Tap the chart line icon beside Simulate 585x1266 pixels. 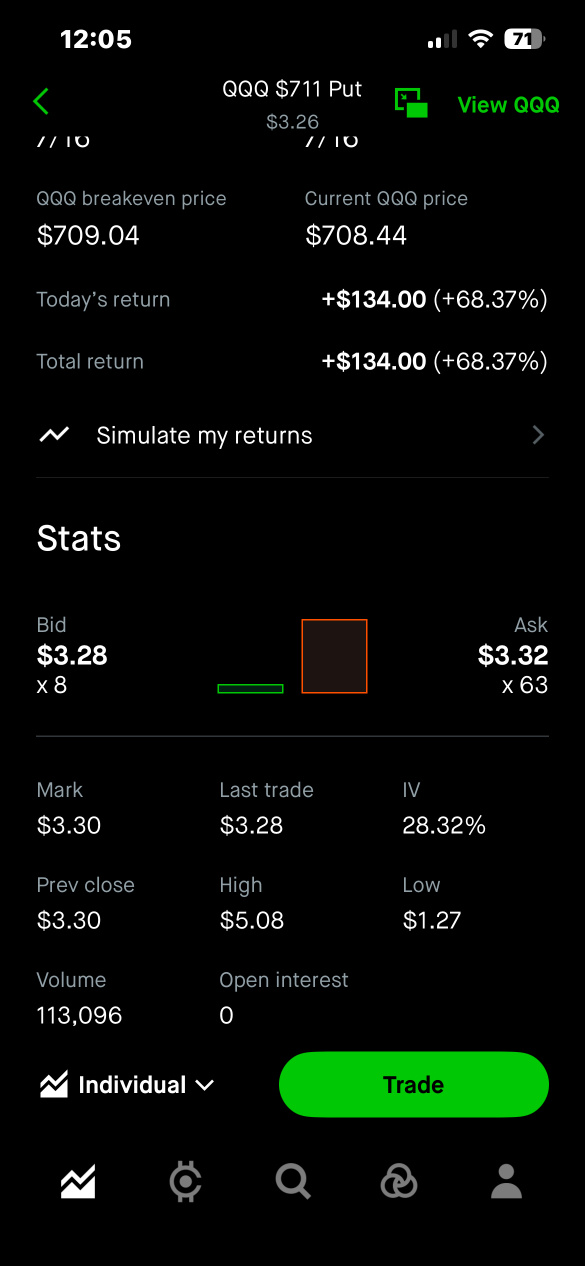54,435
